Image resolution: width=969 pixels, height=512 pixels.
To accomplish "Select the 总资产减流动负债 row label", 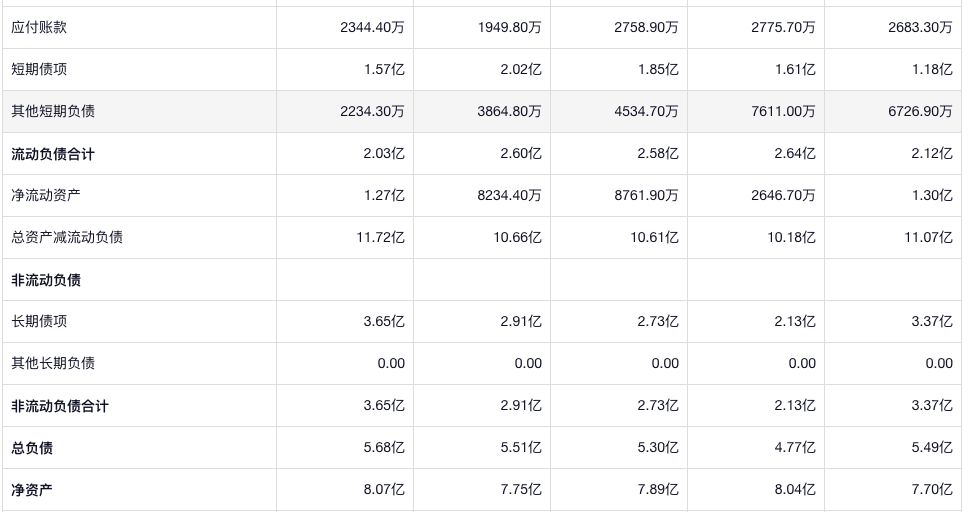I will pos(67,238).
